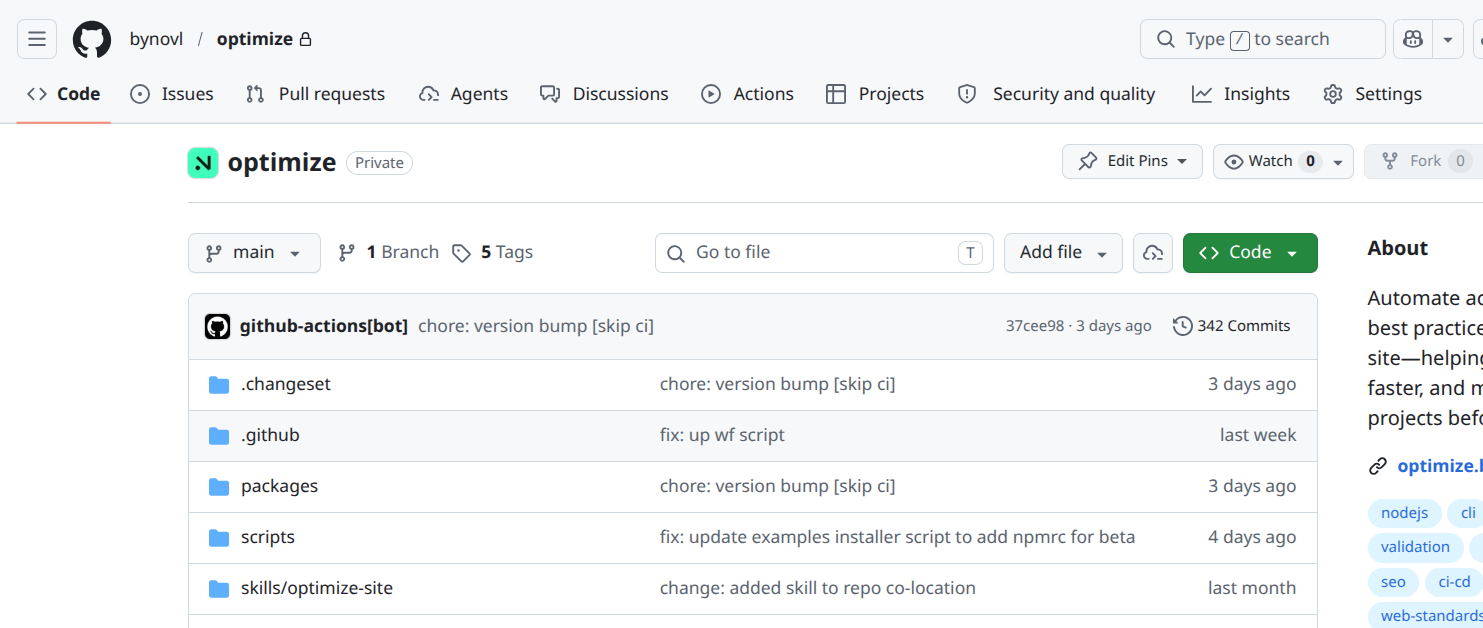
Task: Click the optimize repository title heading
Action: pos(282,163)
